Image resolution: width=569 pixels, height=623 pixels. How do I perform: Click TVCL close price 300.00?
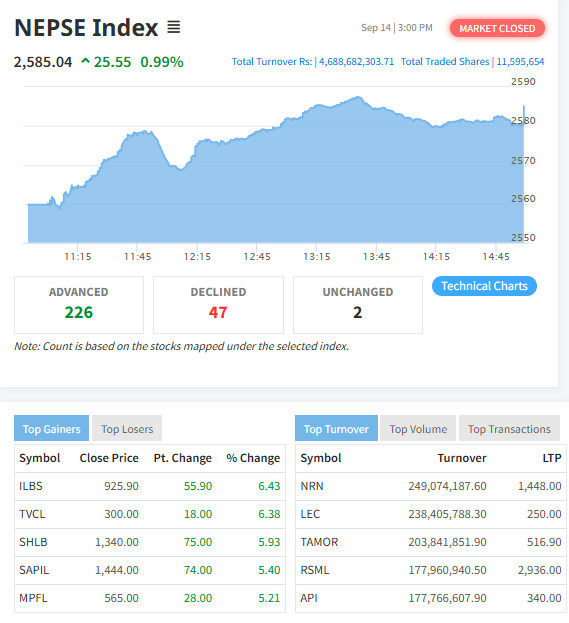coord(121,514)
